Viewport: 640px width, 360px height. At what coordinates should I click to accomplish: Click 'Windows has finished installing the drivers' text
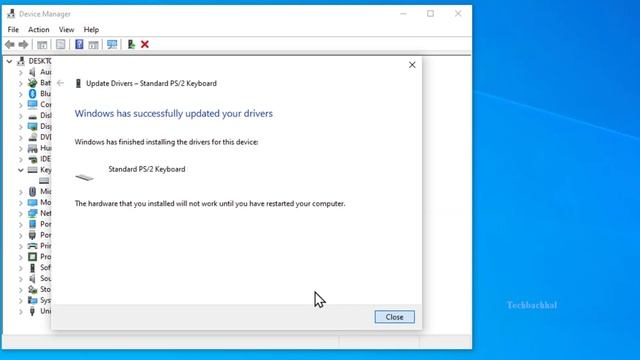tap(166, 142)
